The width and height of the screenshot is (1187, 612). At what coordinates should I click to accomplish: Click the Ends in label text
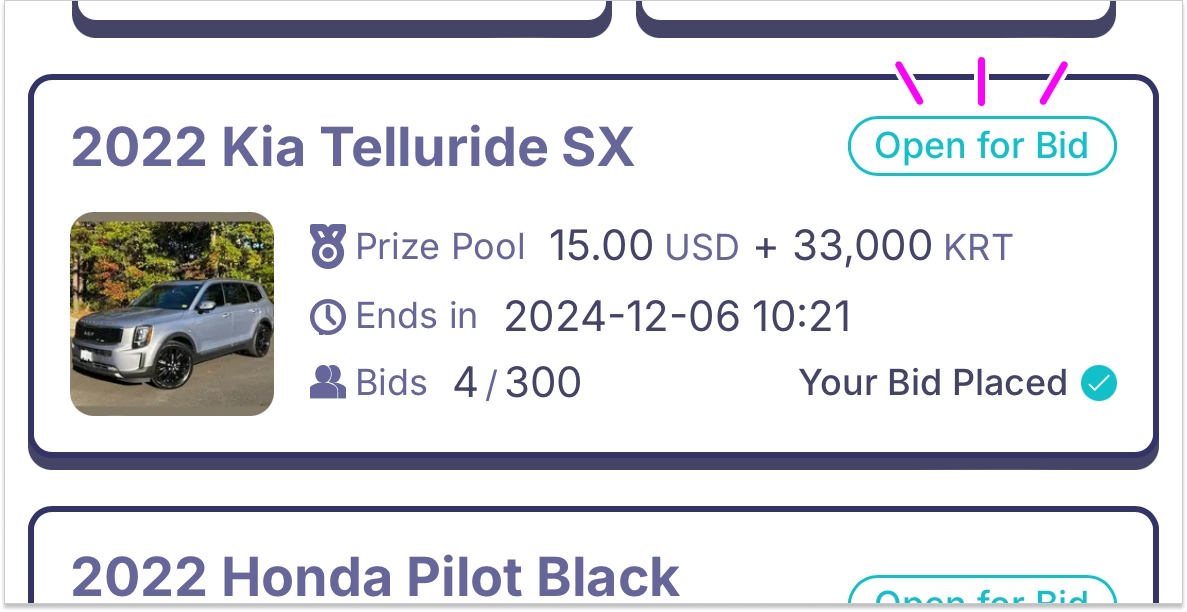tap(416, 318)
